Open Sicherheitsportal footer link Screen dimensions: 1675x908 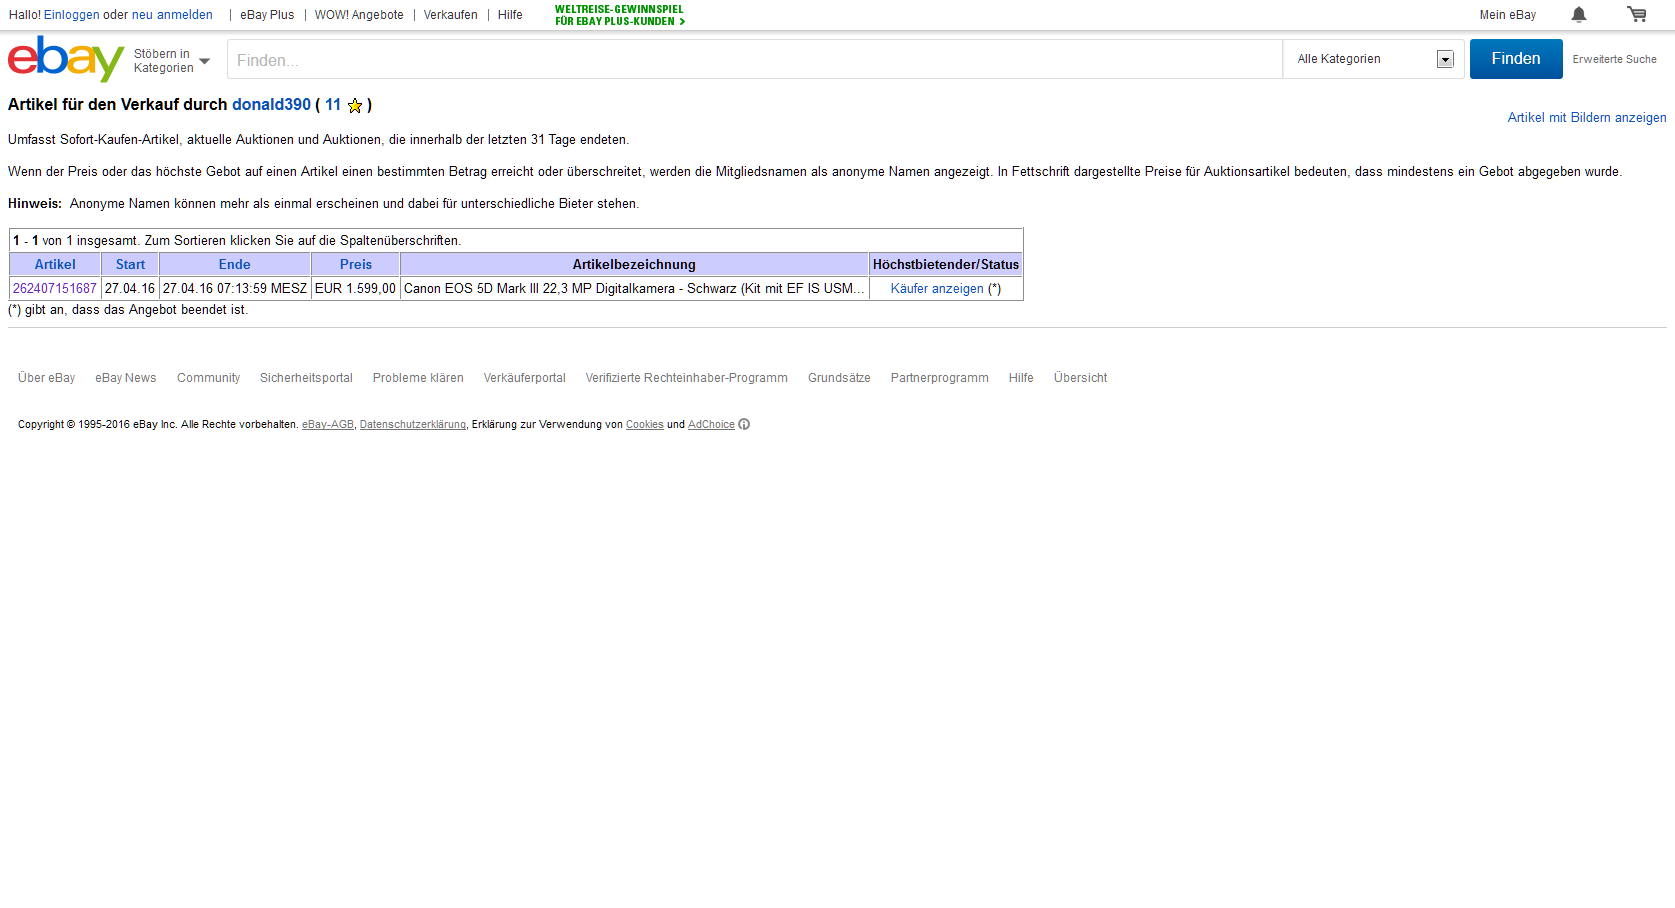(306, 378)
